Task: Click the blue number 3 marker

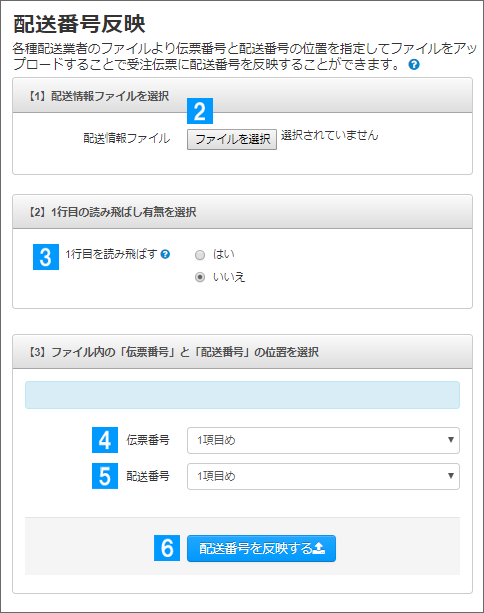Action: point(46,257)
